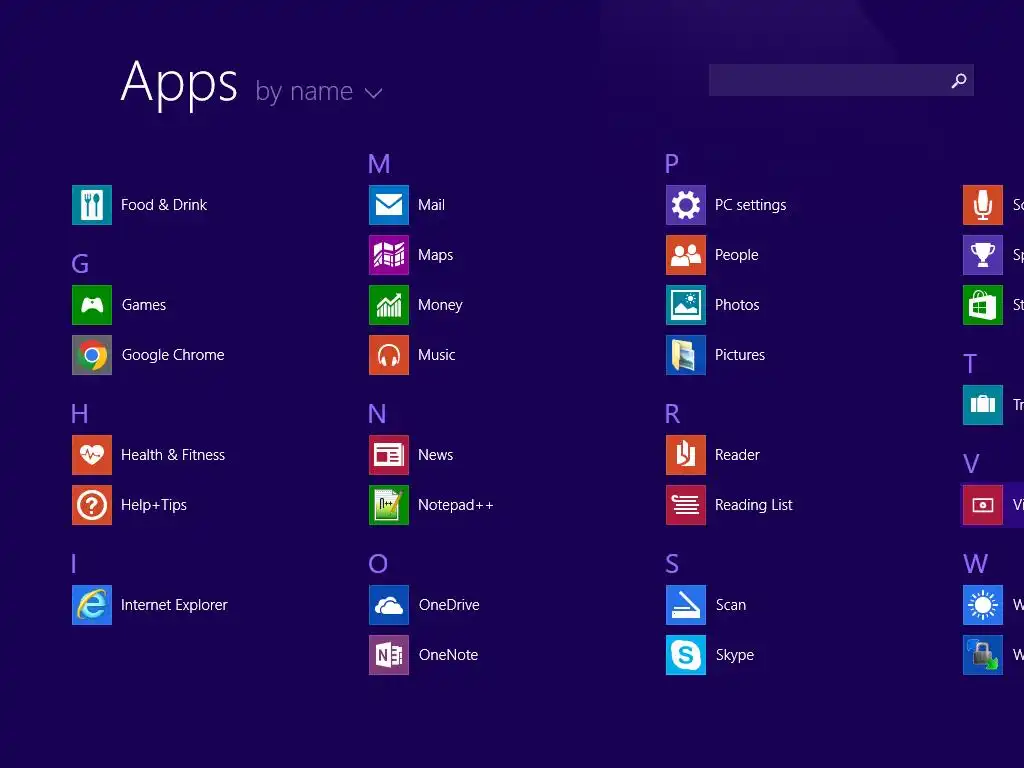Open the Store shopping bag icon
This screenshot has height=768, width=1024.
(983, 305)
